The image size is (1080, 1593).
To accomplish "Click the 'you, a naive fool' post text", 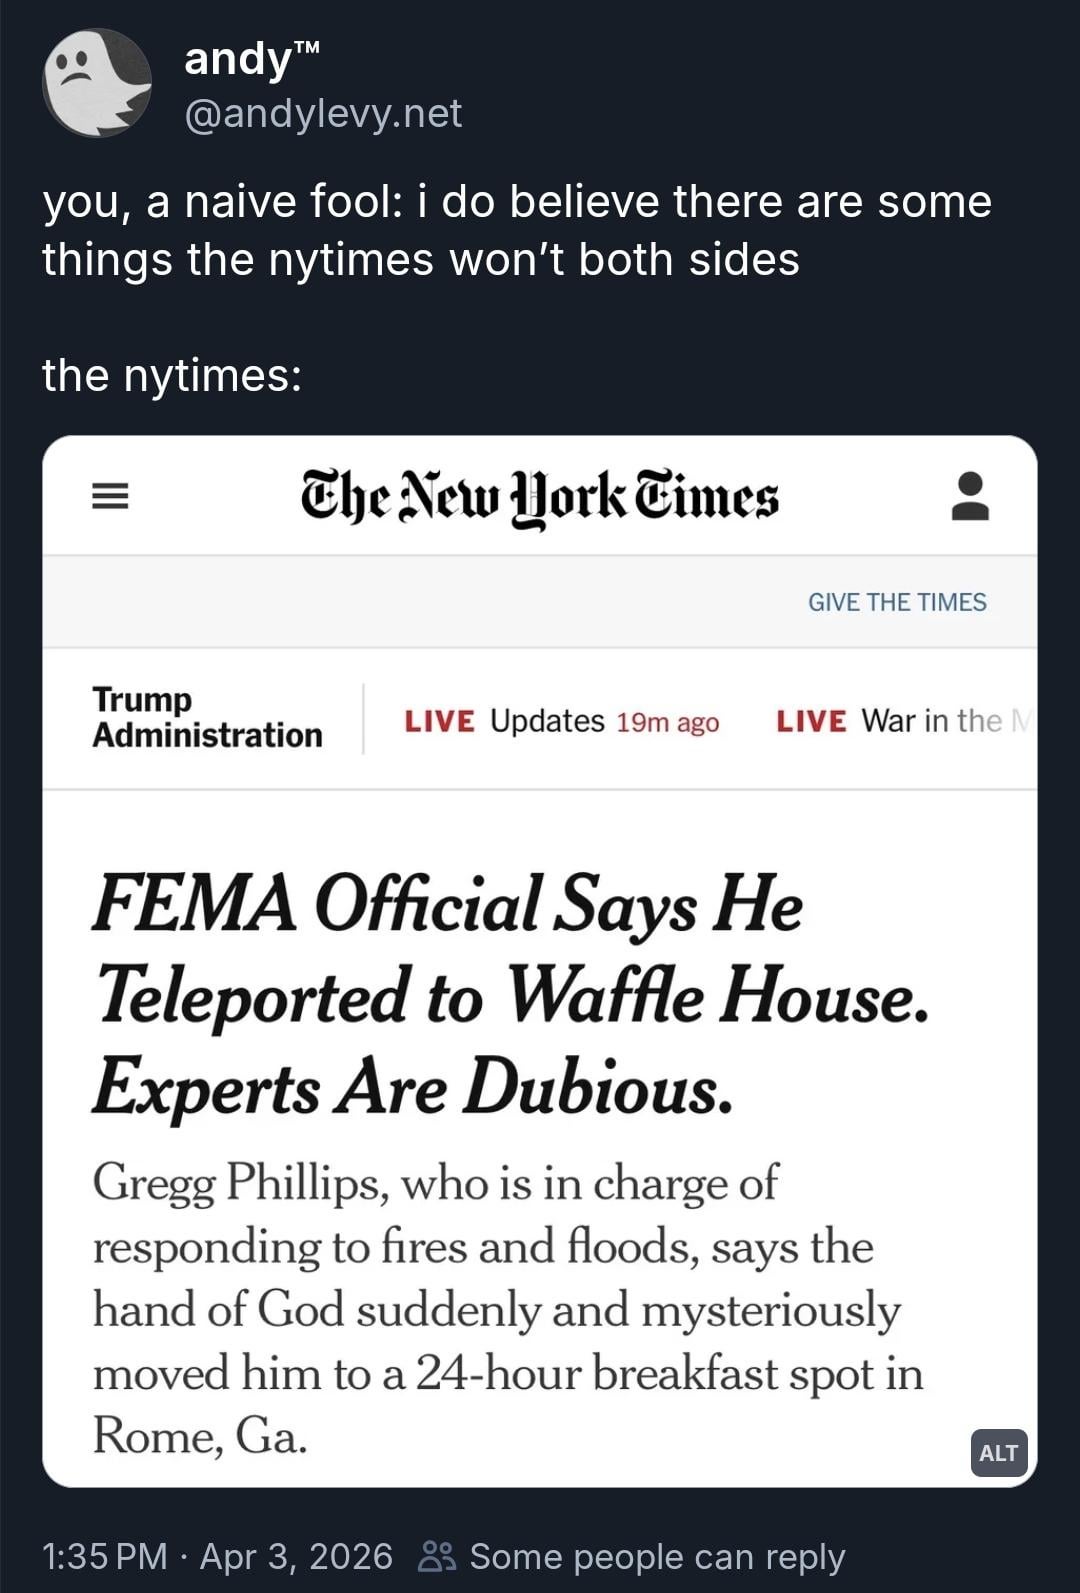I will (516, 230).
